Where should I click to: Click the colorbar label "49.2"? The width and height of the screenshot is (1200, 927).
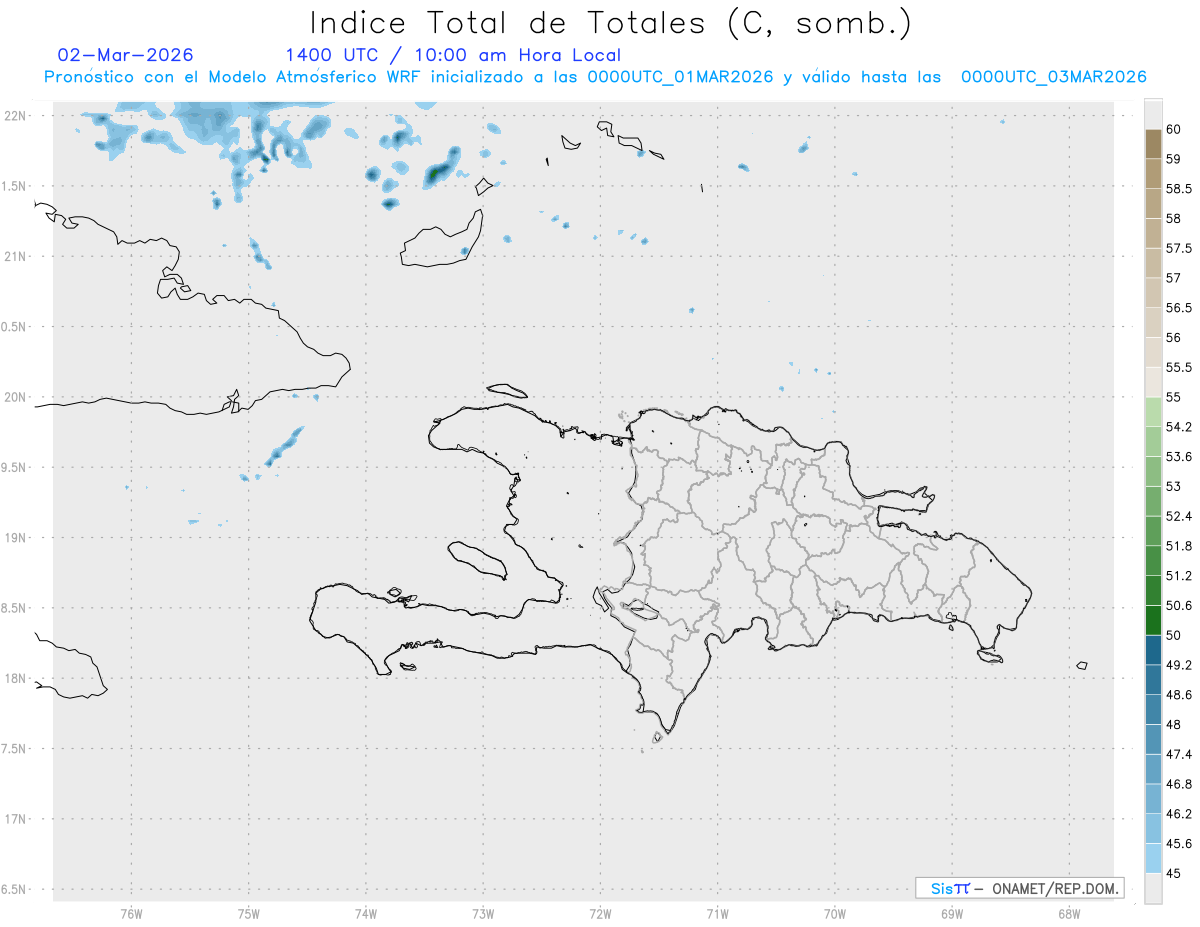coord(1179,665)
